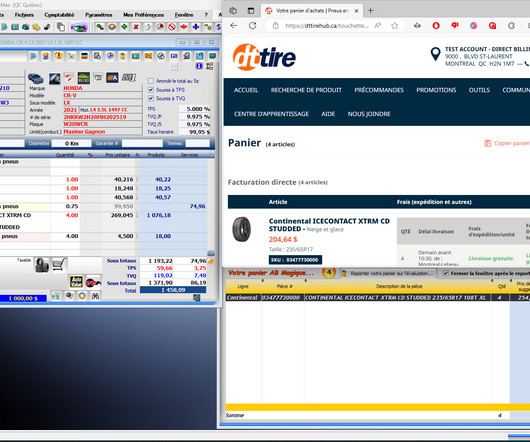The image size is (530, 442).
Task: Go to PROMOTIONS in site navigation
Action: (436, 90)
